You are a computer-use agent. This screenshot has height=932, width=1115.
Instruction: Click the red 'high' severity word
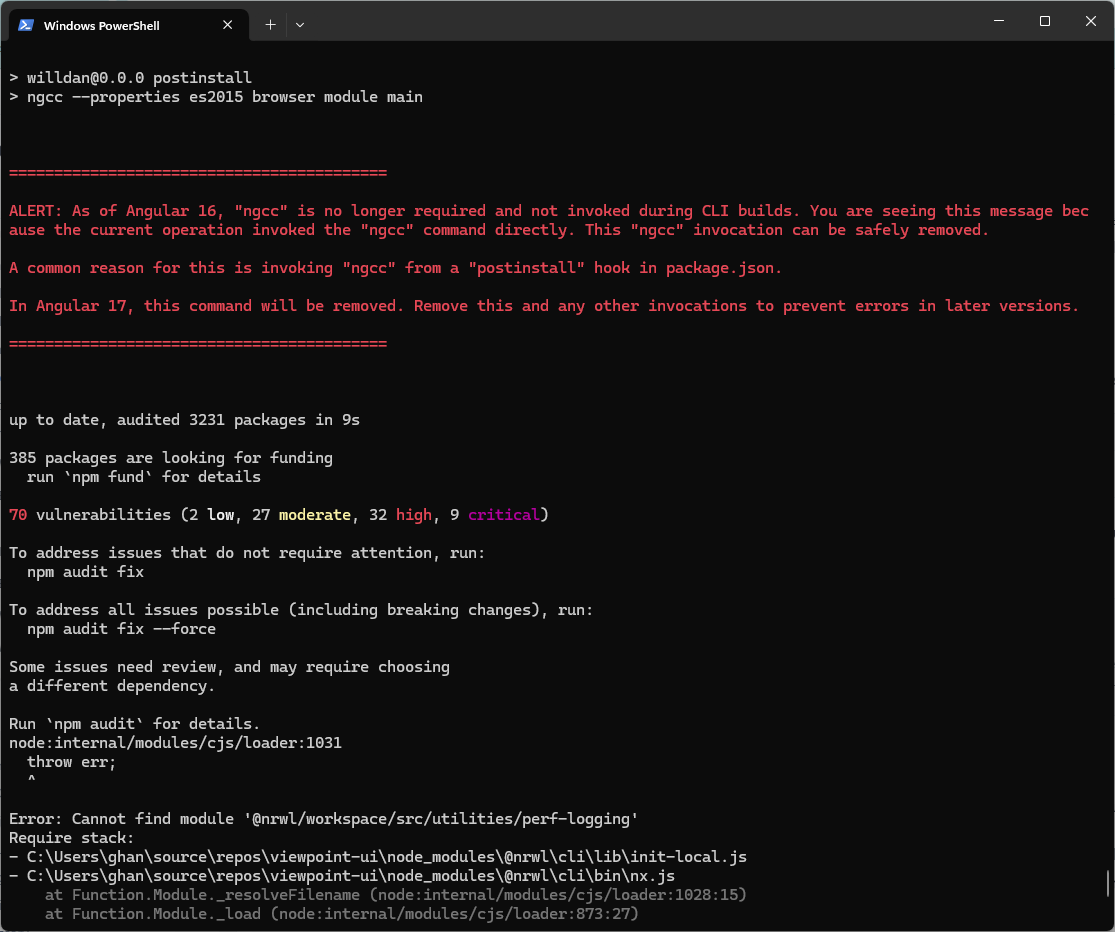point(414,515)
